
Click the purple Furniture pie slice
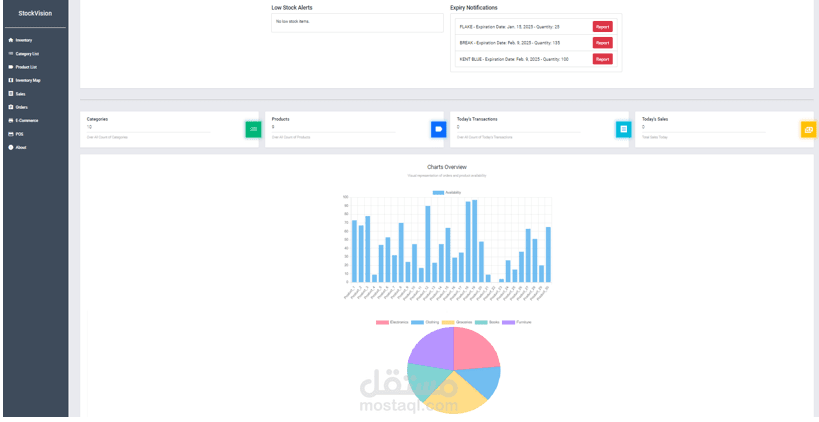pos(434,350)
